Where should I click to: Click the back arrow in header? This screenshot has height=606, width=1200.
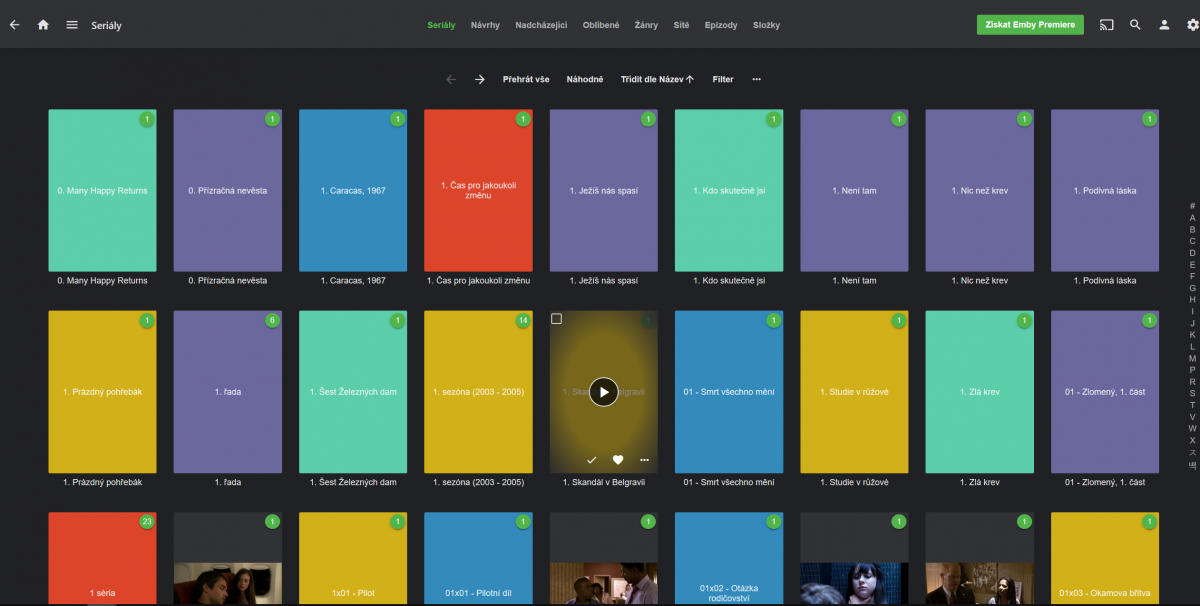coord(14,25)
